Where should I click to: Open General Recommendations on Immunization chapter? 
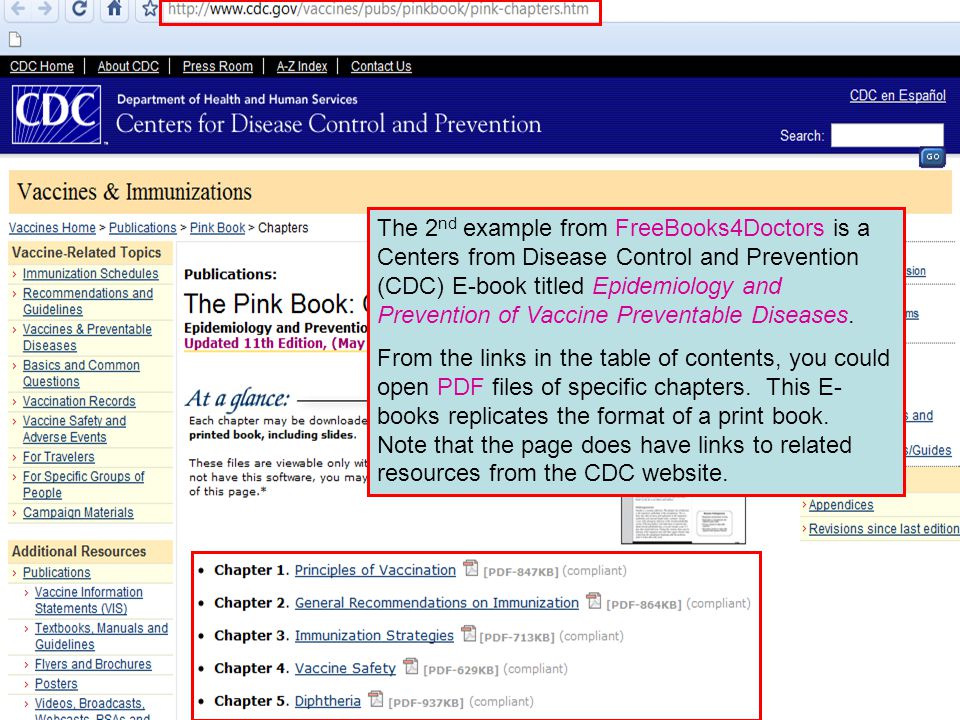(437, 603)
